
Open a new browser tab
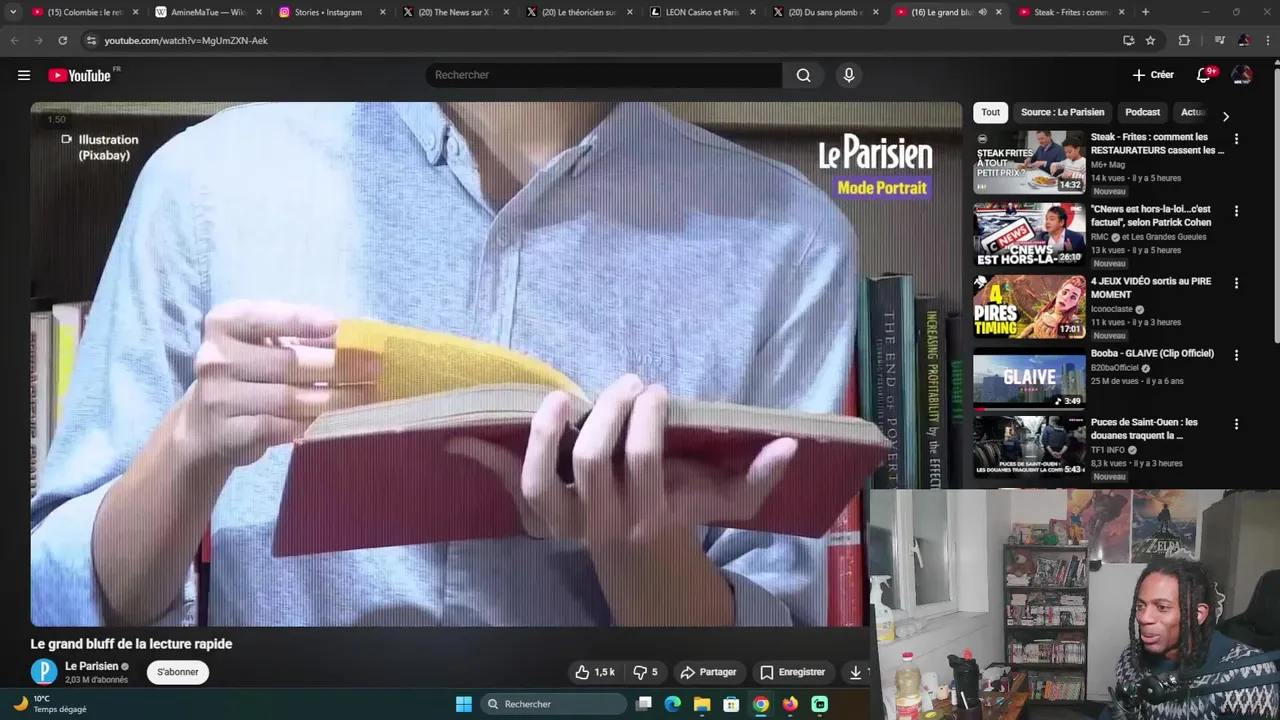(1145, 12)
